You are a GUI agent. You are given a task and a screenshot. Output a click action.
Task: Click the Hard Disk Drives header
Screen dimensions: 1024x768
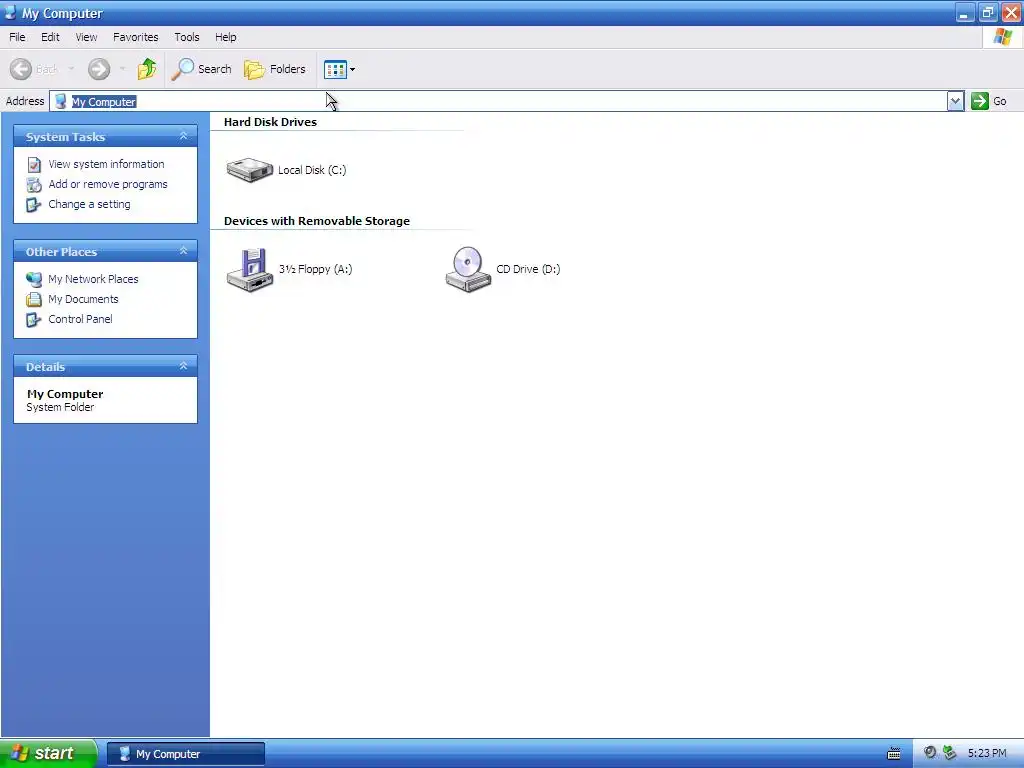(x=270, y=122)
